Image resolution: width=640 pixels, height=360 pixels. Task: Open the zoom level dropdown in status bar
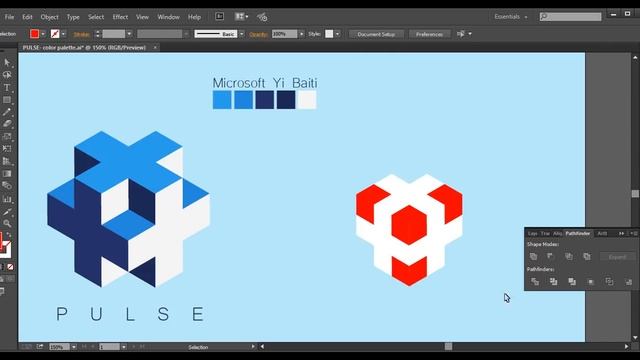coord(74,347)
